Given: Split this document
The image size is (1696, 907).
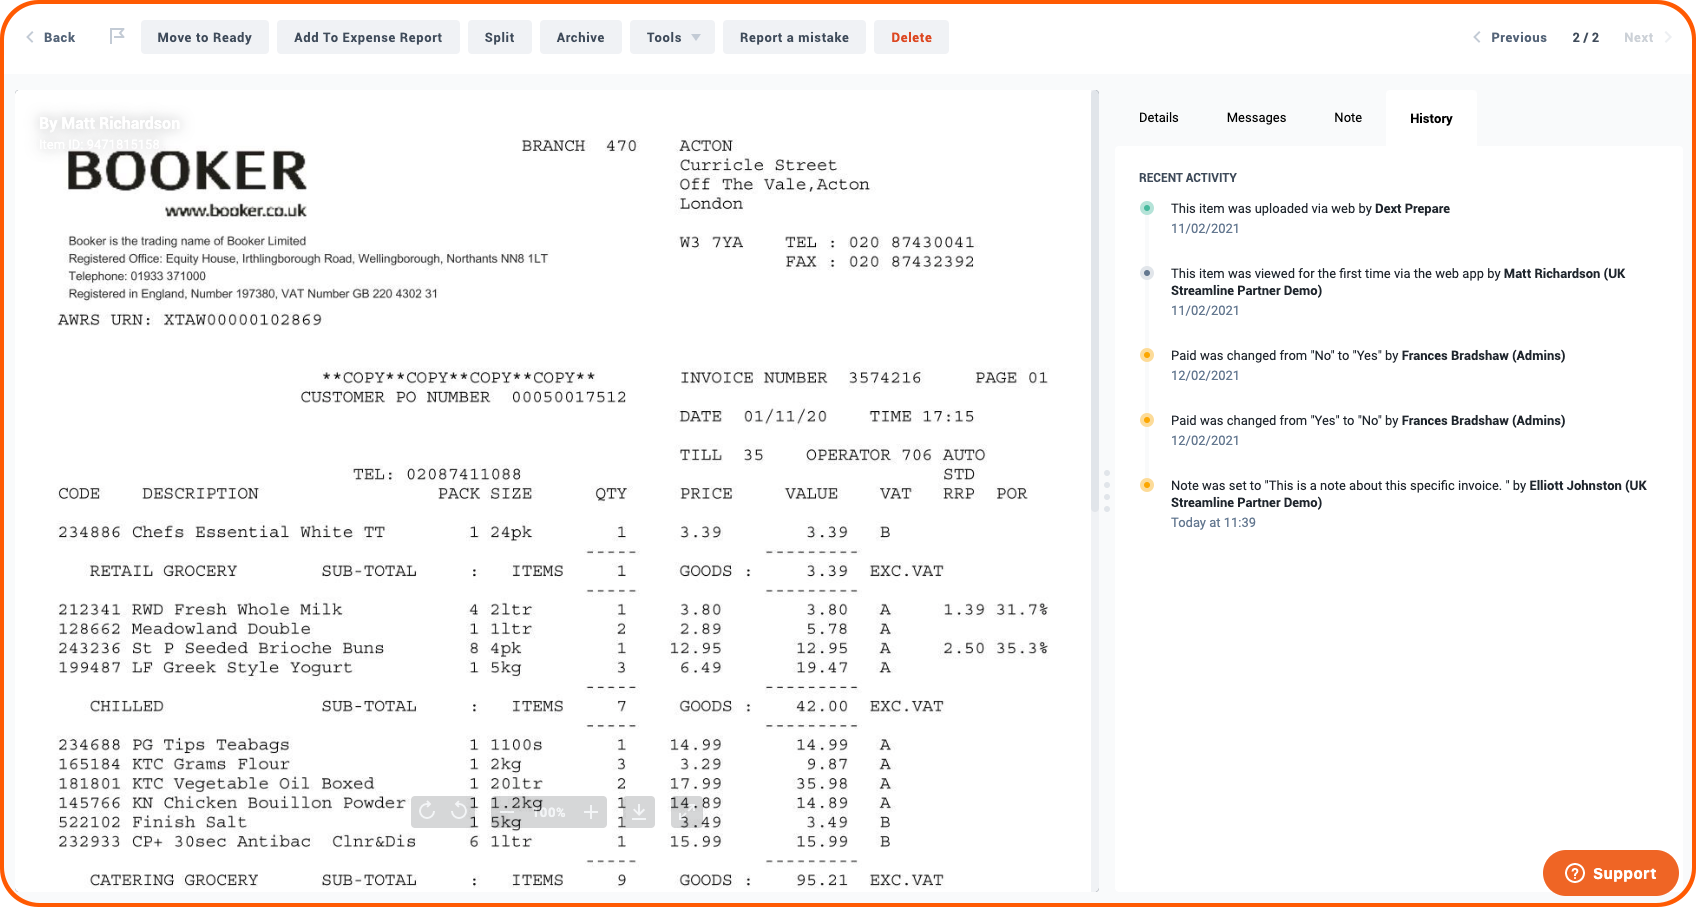Looking at the screenshot, I should click(499, 37).
